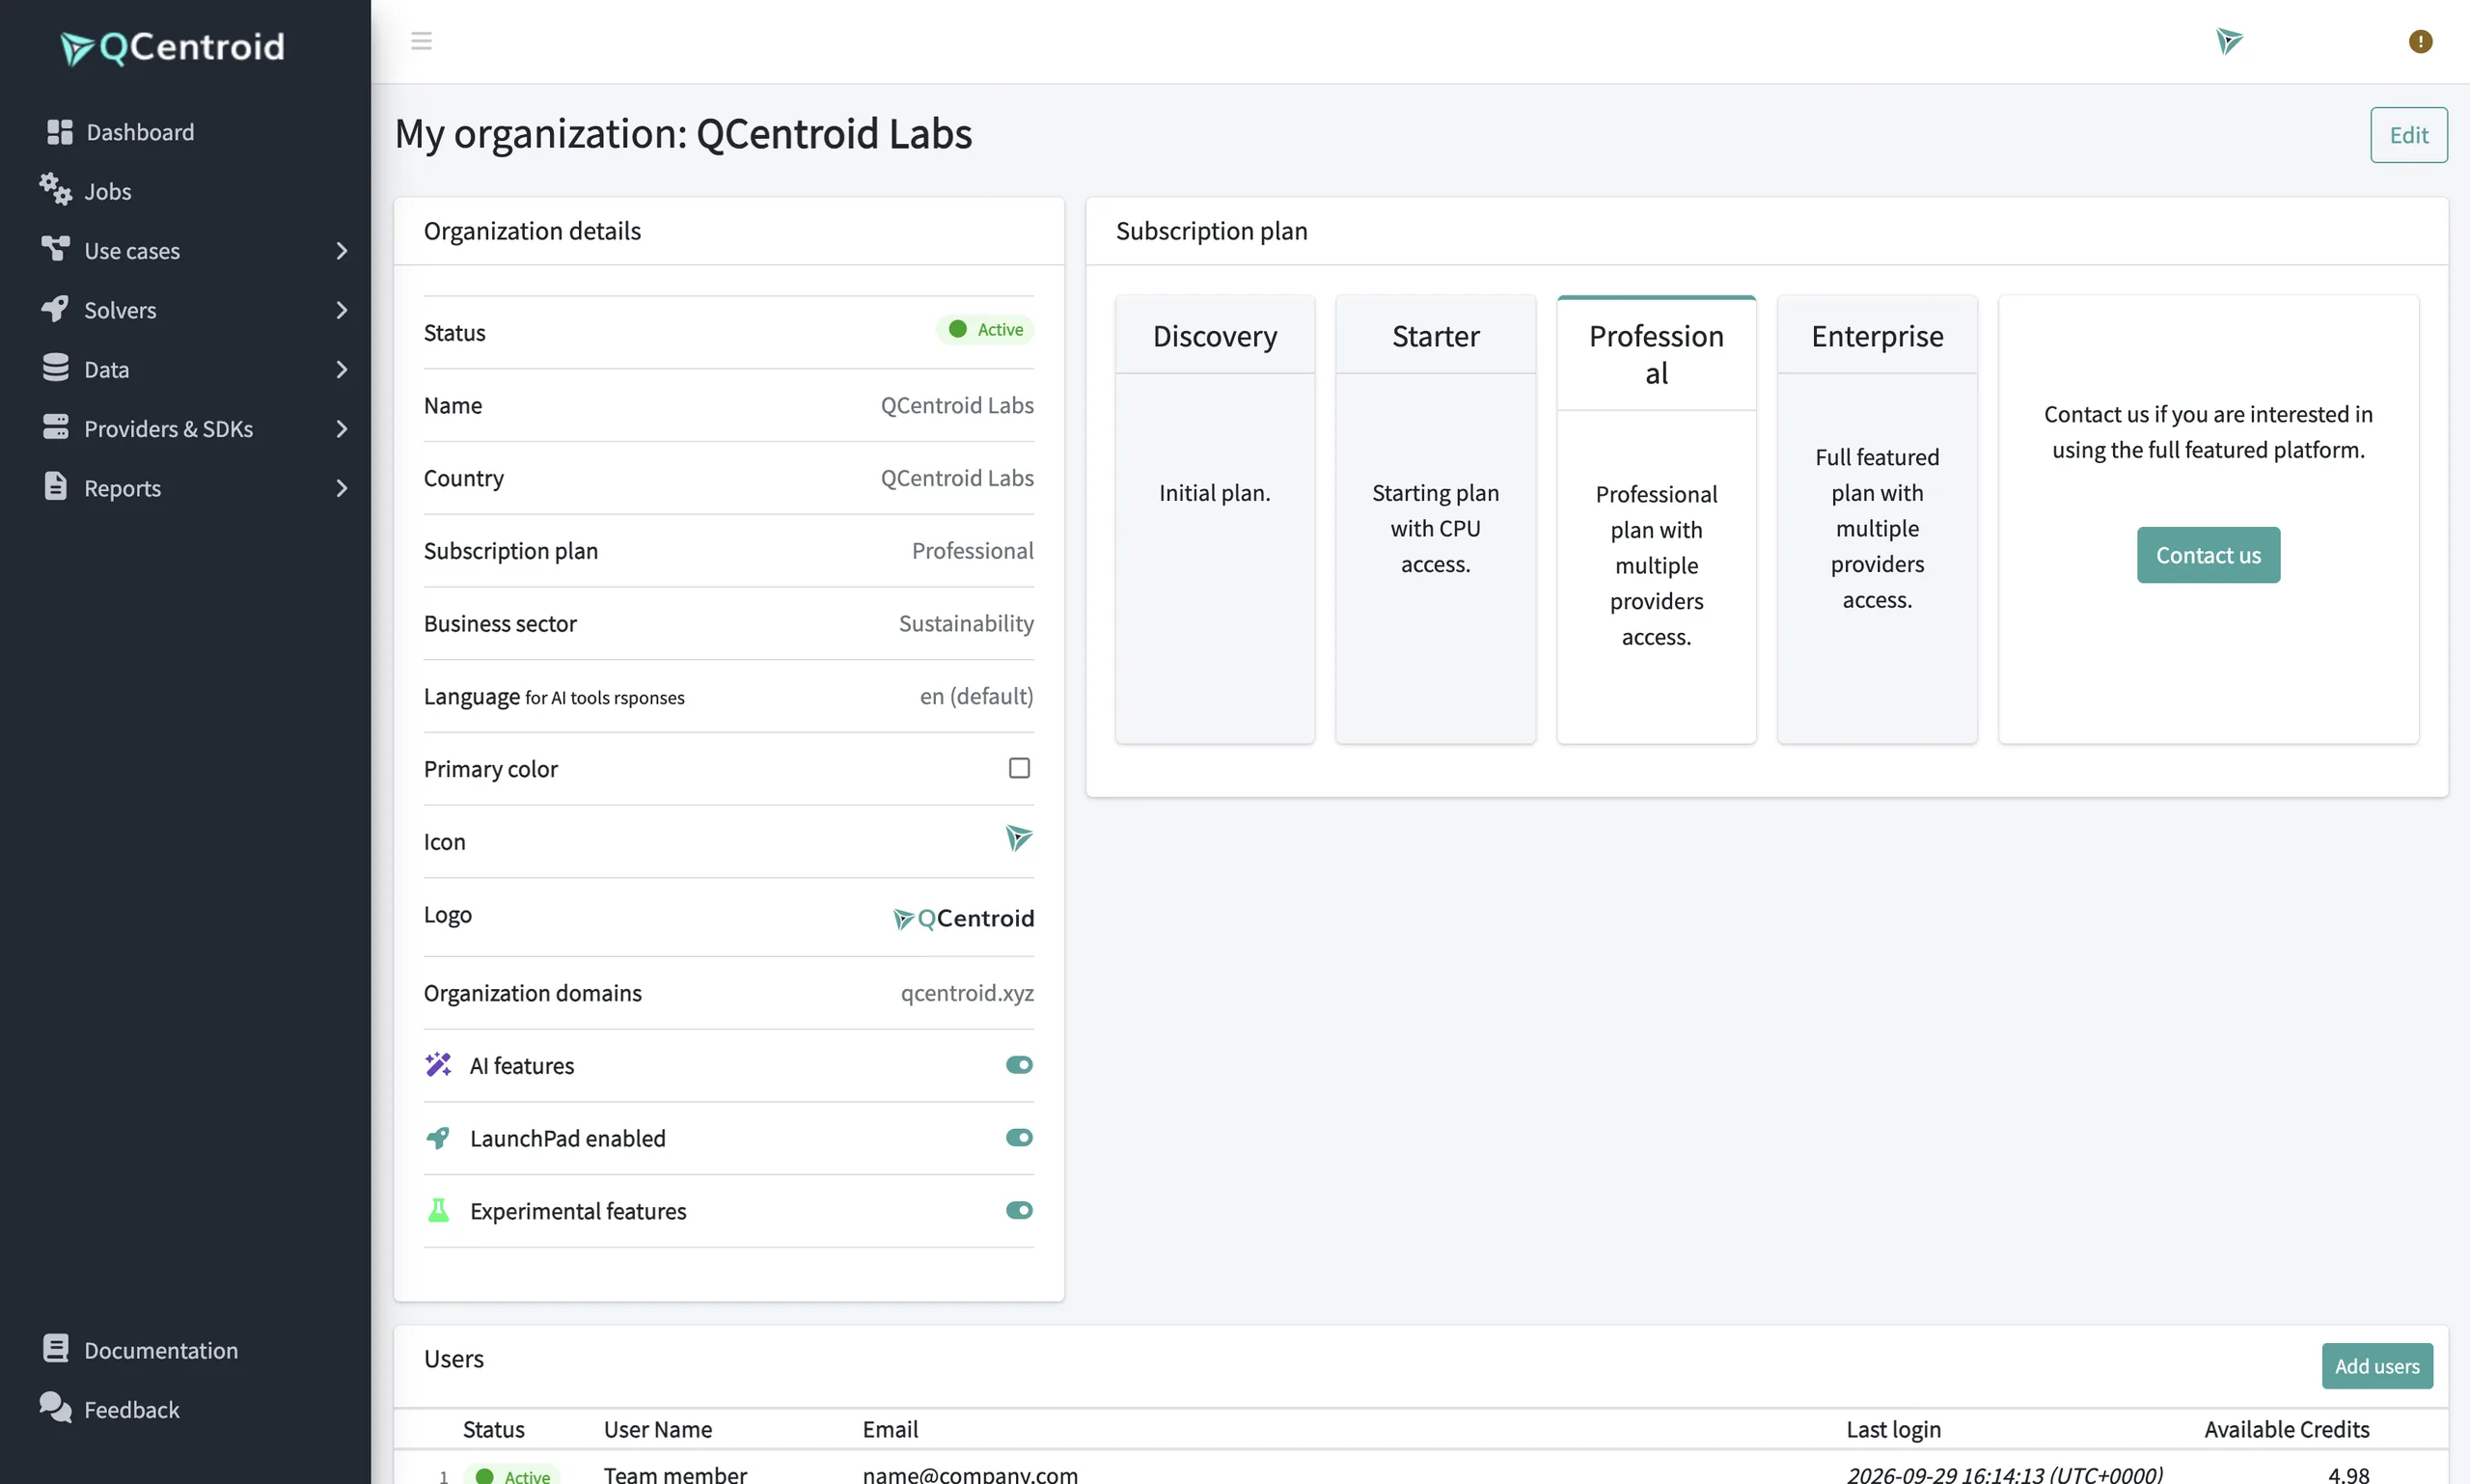Click the AI features magic wand icon
Viewport: 2470px width, 1484px height.
(x=438, y=1064)
